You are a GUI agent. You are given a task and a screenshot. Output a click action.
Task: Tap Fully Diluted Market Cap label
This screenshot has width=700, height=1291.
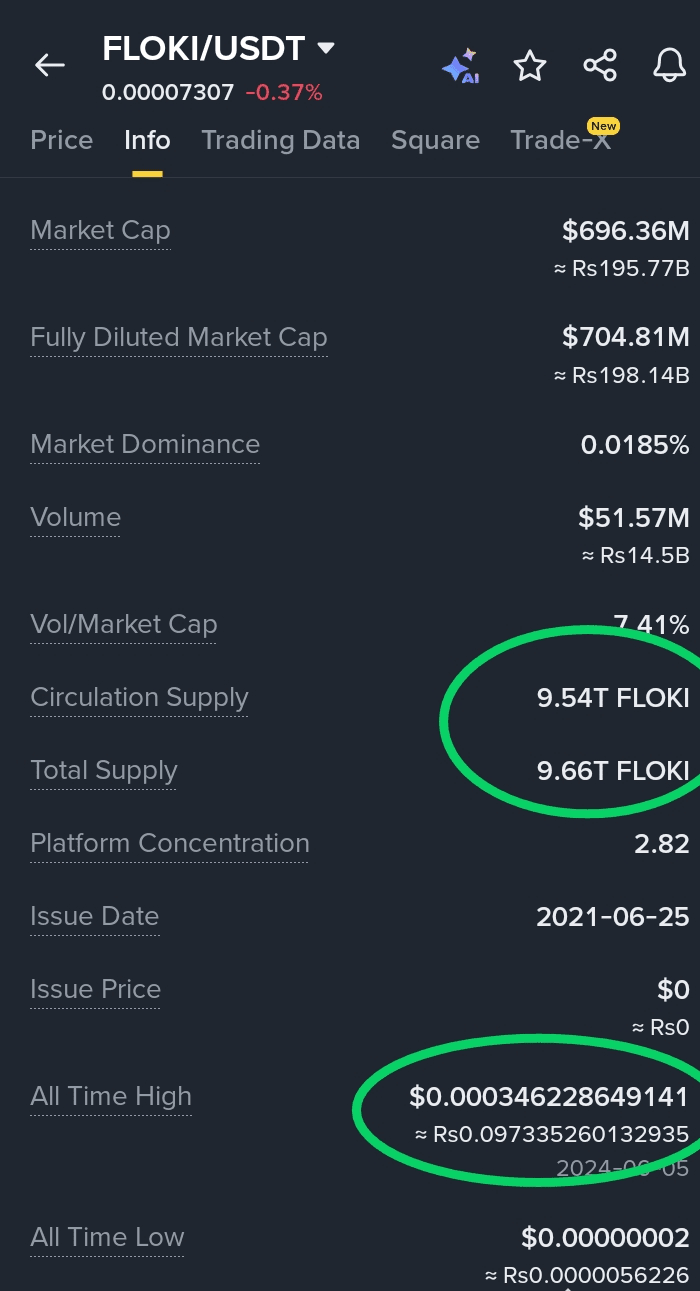[x=179, y=338]
